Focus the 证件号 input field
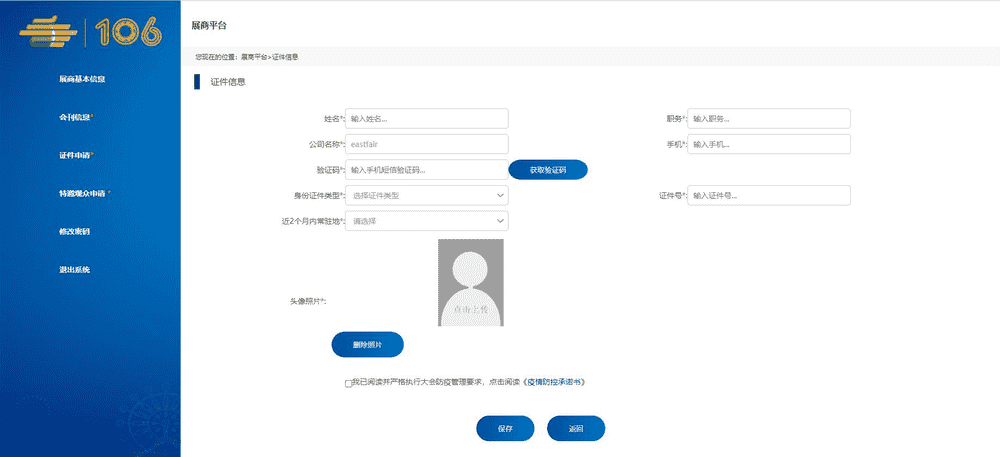This screenshot has width=1000, height=457. [x=768, y=196]
